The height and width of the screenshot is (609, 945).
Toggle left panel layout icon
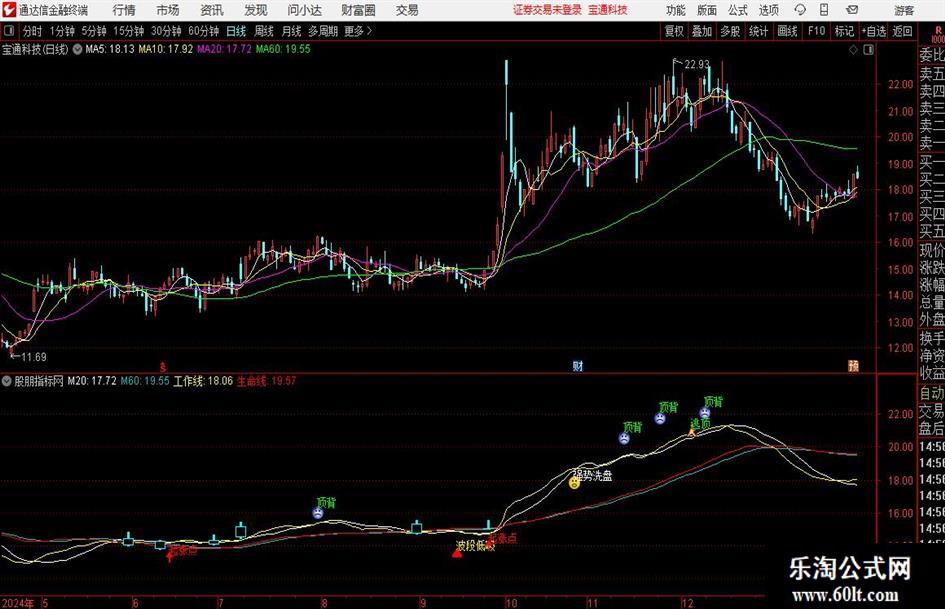(x=8, y=31)
